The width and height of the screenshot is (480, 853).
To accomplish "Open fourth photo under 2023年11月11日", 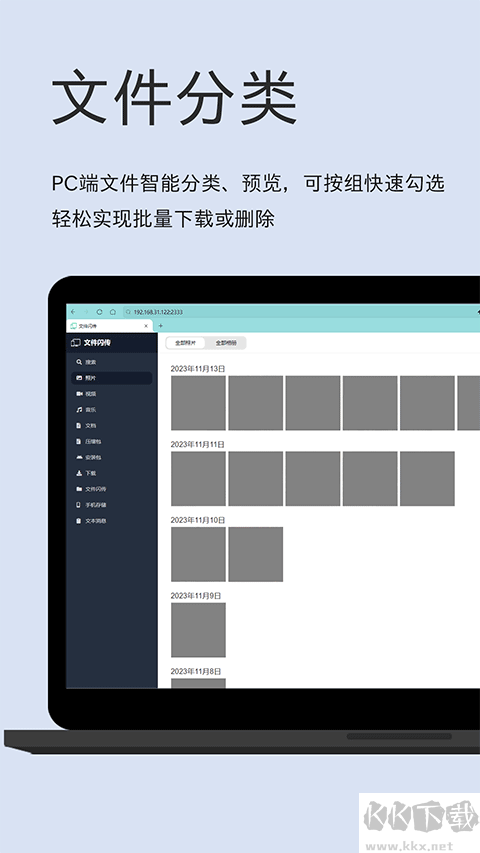I will click(x=370, y=479).
